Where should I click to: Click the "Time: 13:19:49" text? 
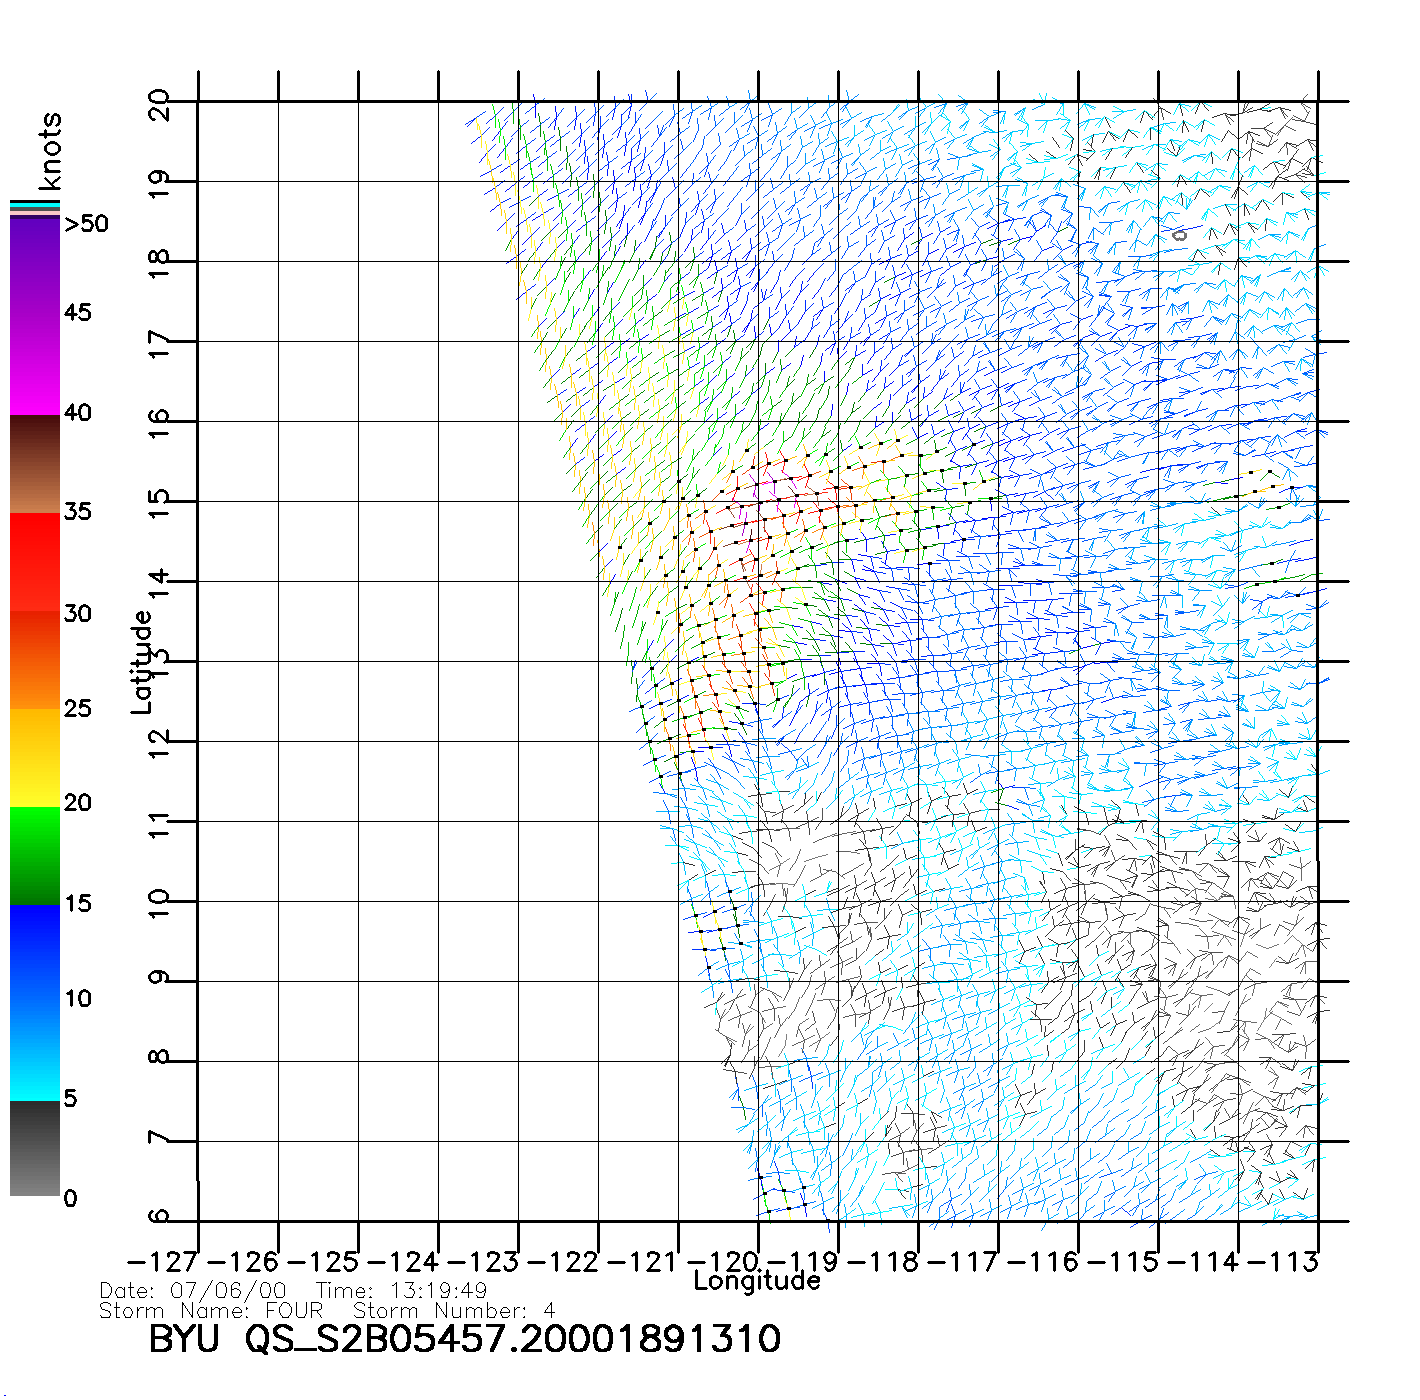coord(401,1291)
